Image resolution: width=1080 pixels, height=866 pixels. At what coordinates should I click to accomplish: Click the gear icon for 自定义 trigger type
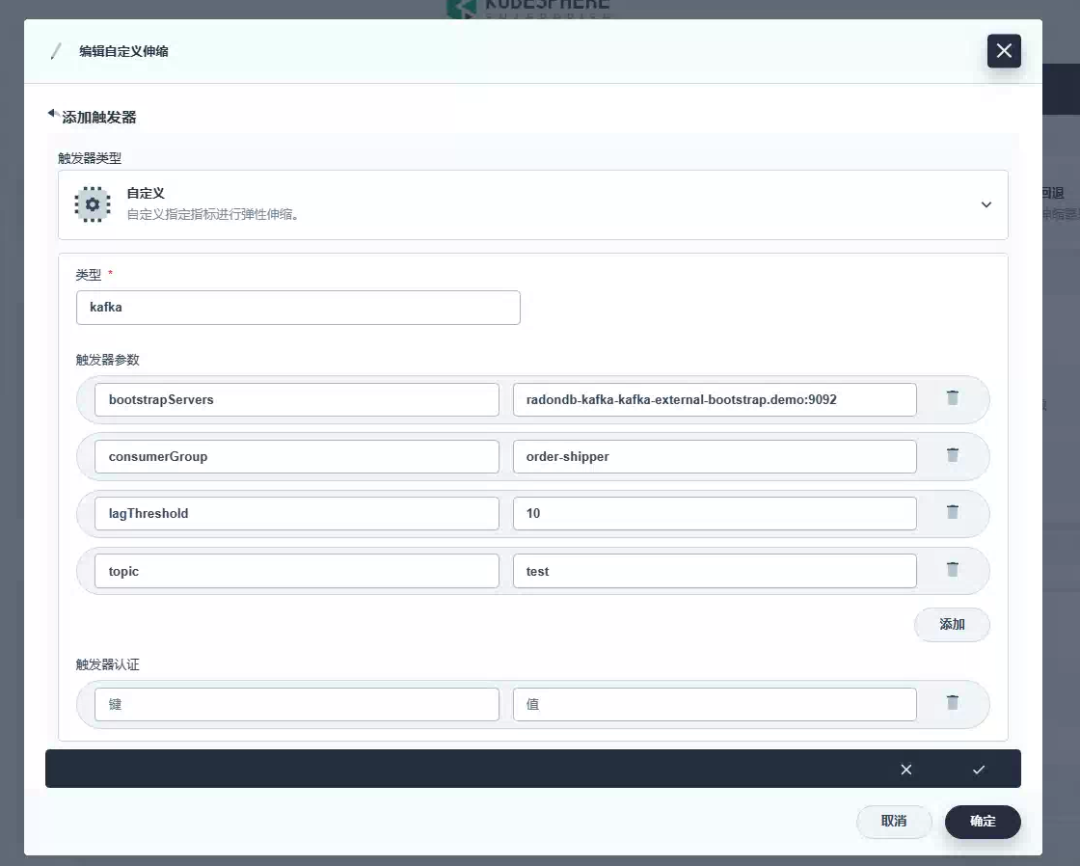click(x=92, y=205)
